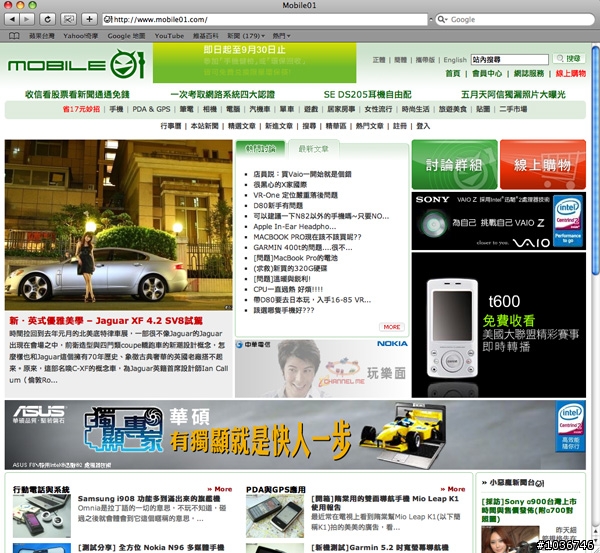Click t600 phone advertisement
The width and height of the screenshot is (600, 553).
point(499,325)
